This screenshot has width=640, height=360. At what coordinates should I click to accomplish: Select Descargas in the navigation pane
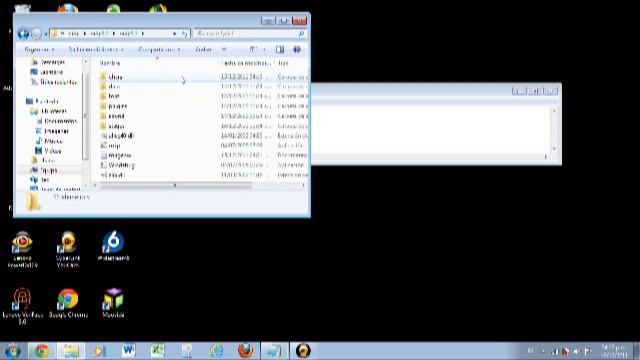point(48,62)
